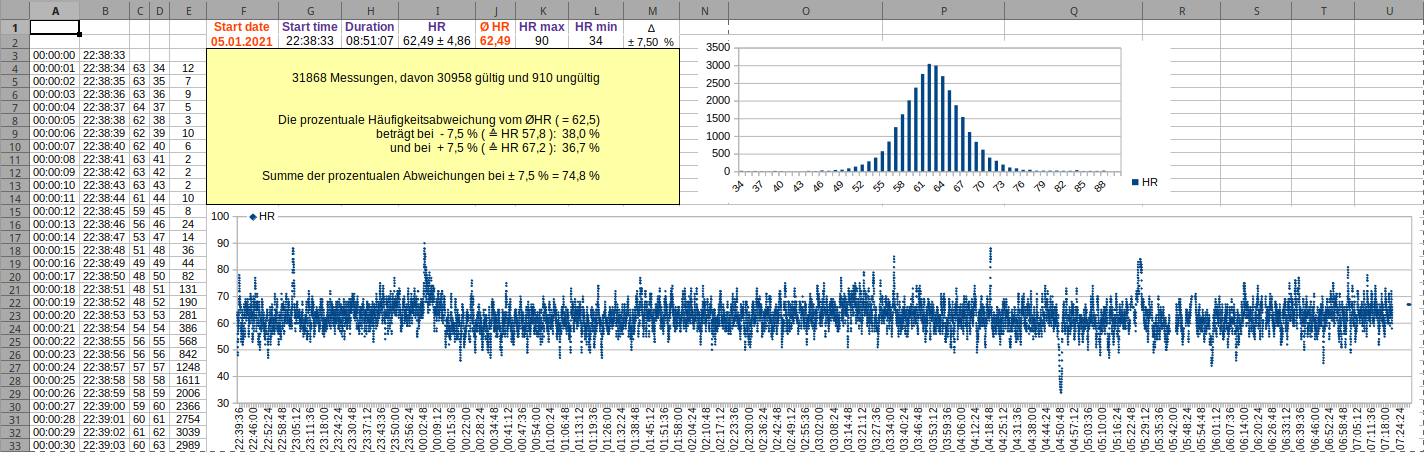Select column F header
The height and width of the screenshot is (452, 1424).
coord(242,11)
